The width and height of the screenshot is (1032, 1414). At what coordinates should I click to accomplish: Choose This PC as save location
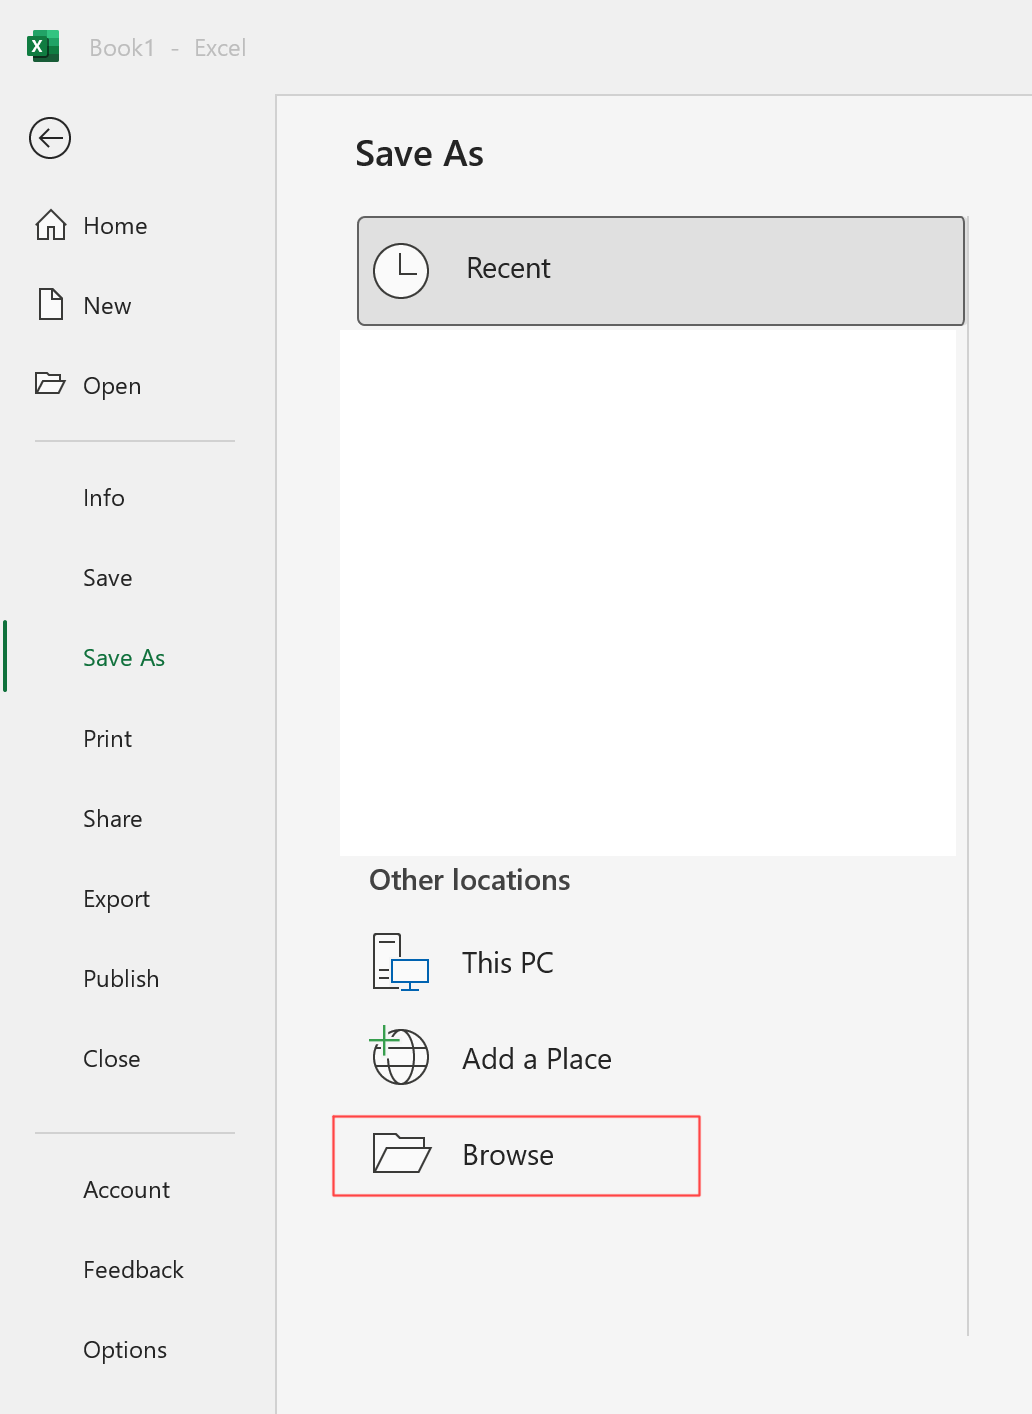click(508, 963)
